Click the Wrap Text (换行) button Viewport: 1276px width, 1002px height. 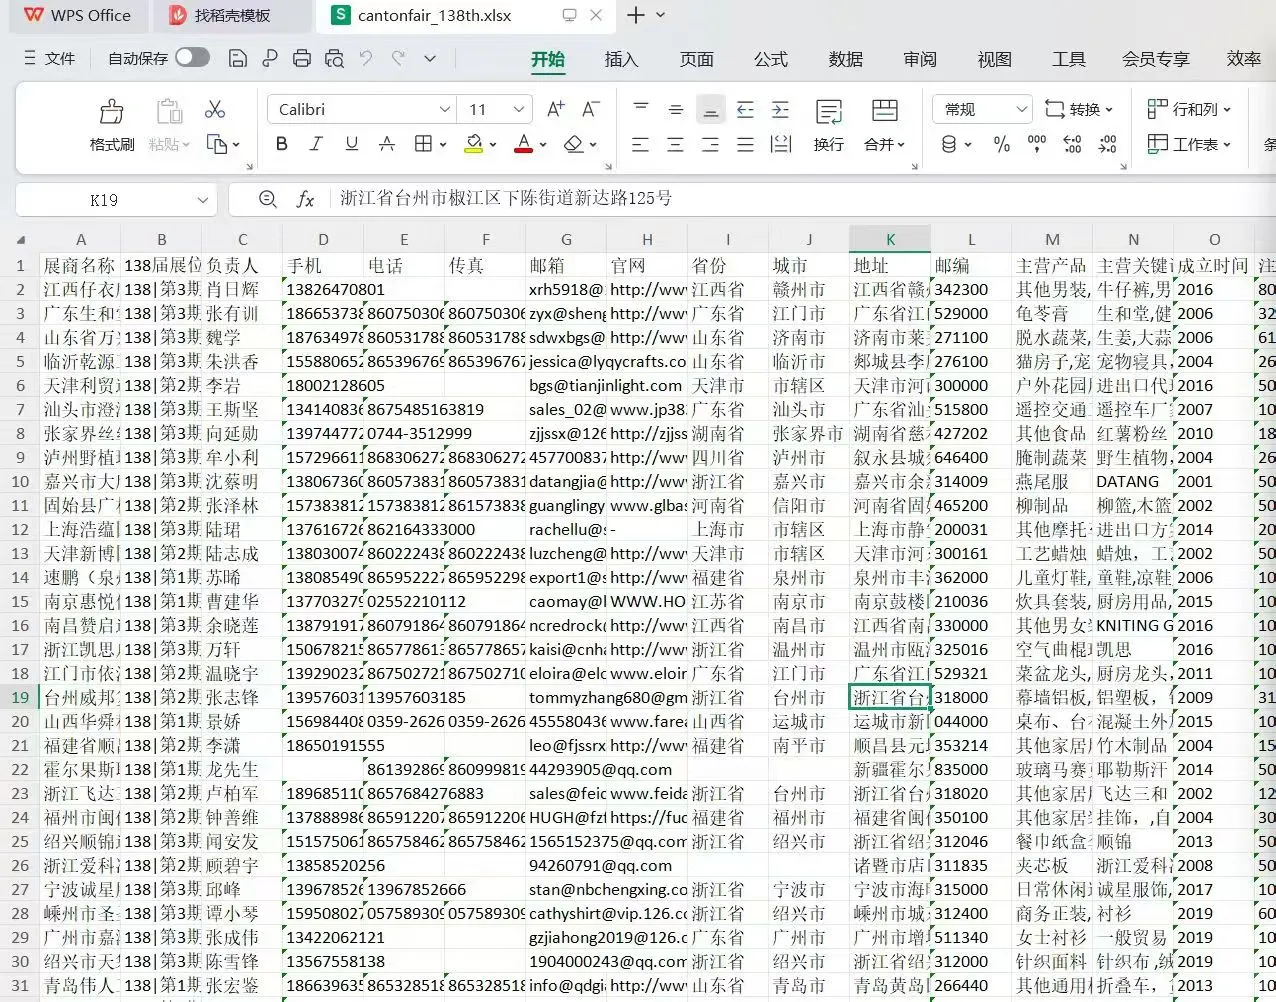click(828, 125)
